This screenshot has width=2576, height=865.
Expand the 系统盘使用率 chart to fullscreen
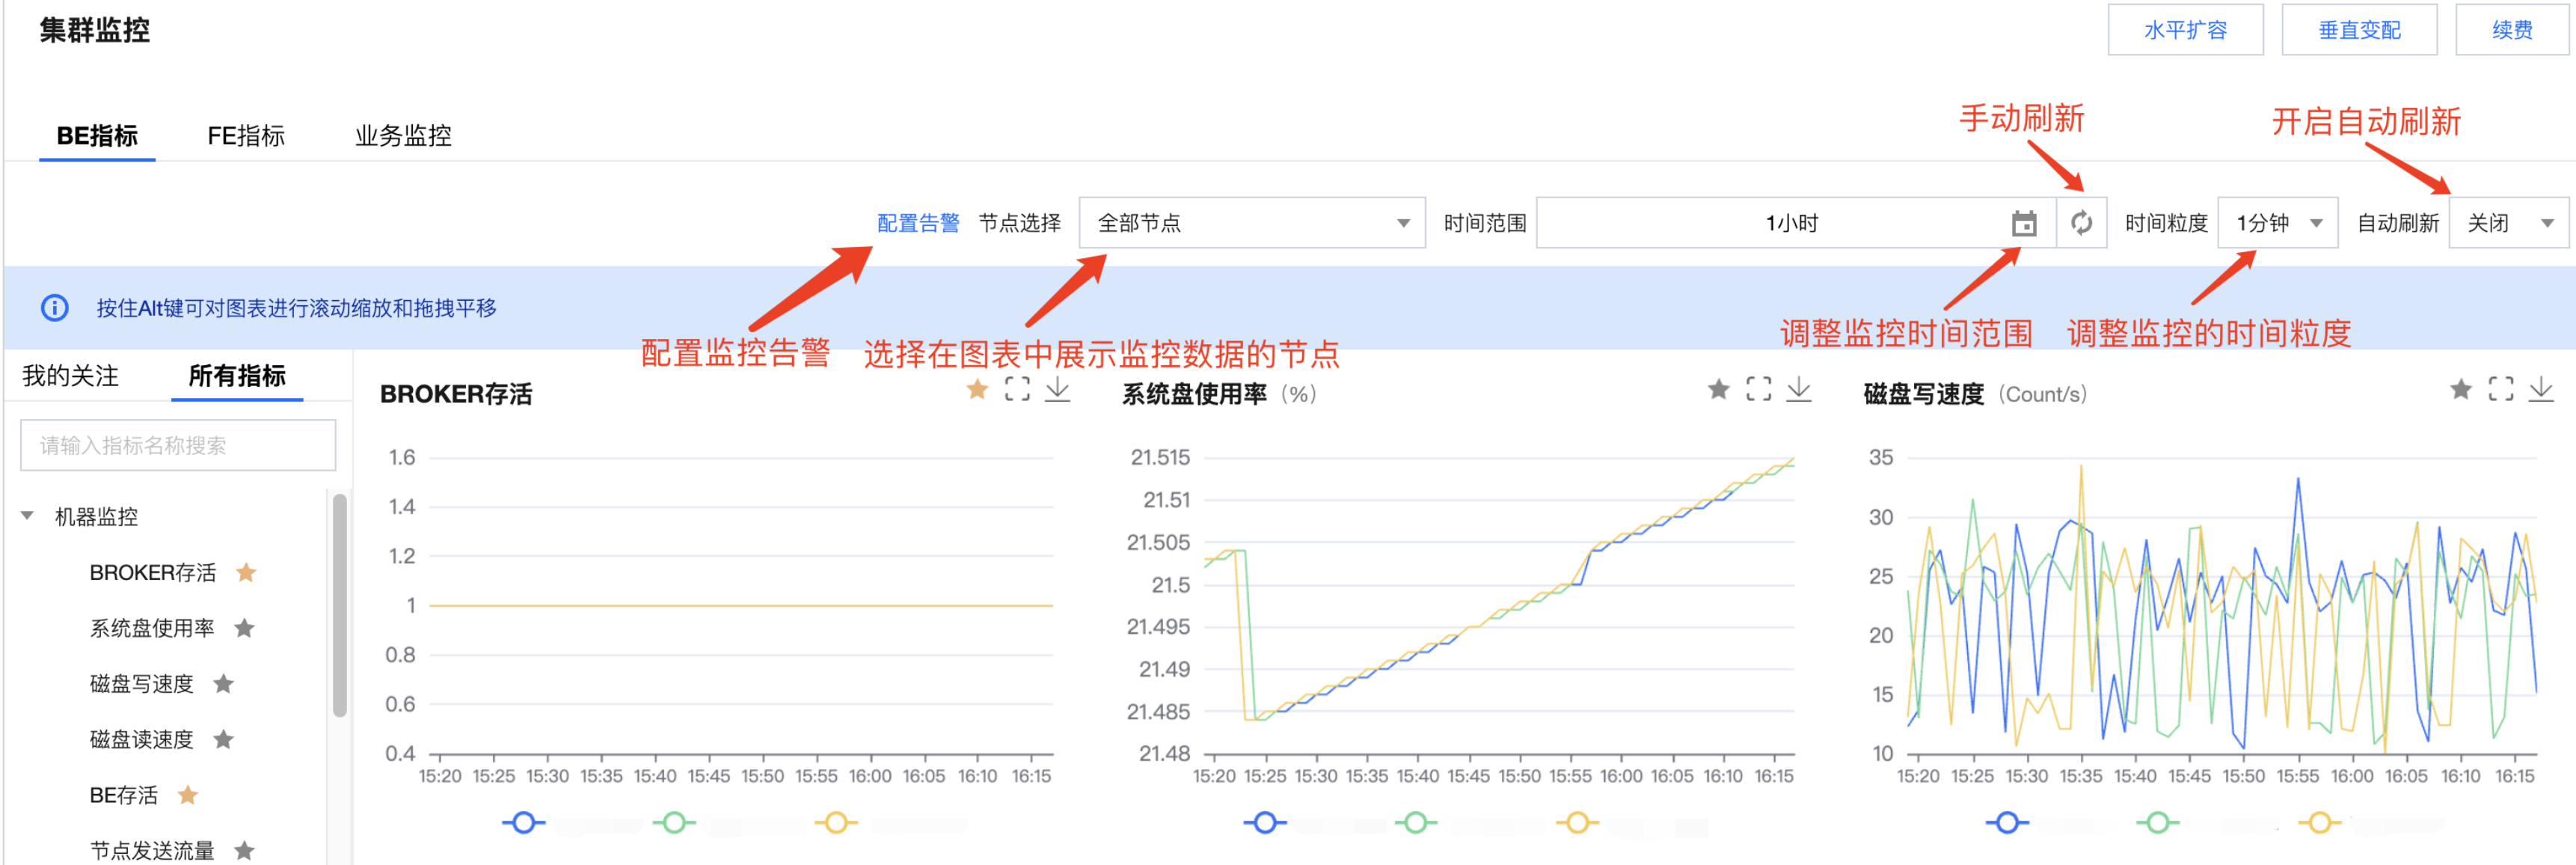[1758, 389]
